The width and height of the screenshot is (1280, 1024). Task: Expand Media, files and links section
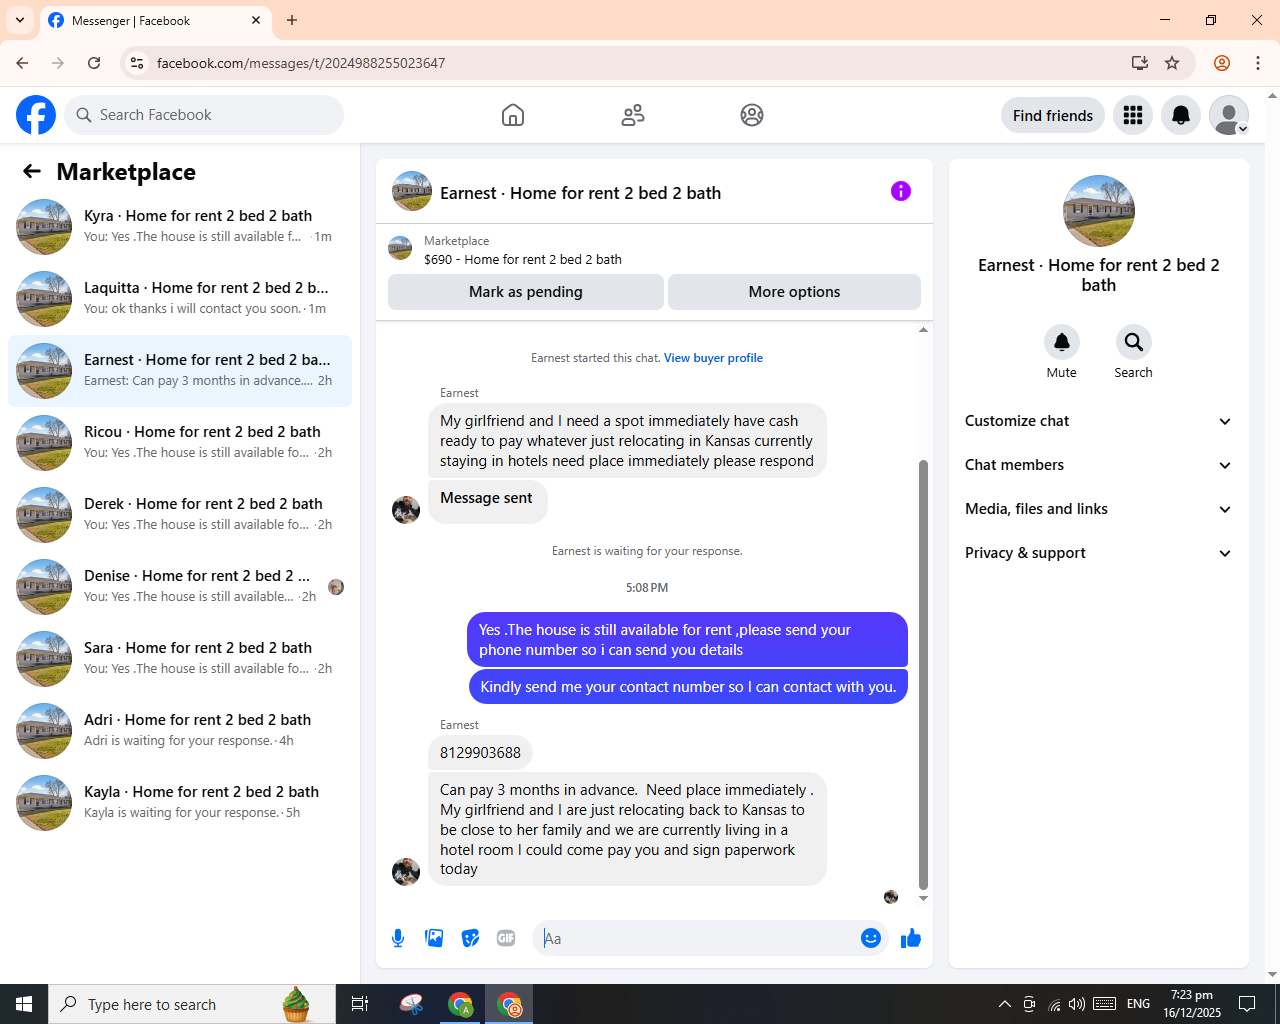tap(1099, 509)
